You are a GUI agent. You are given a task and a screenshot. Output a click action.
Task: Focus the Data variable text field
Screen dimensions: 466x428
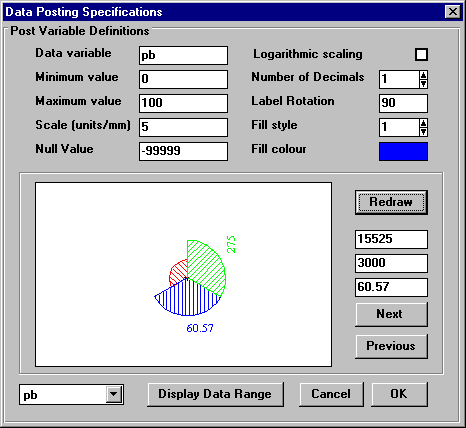[x=183, y=55]
